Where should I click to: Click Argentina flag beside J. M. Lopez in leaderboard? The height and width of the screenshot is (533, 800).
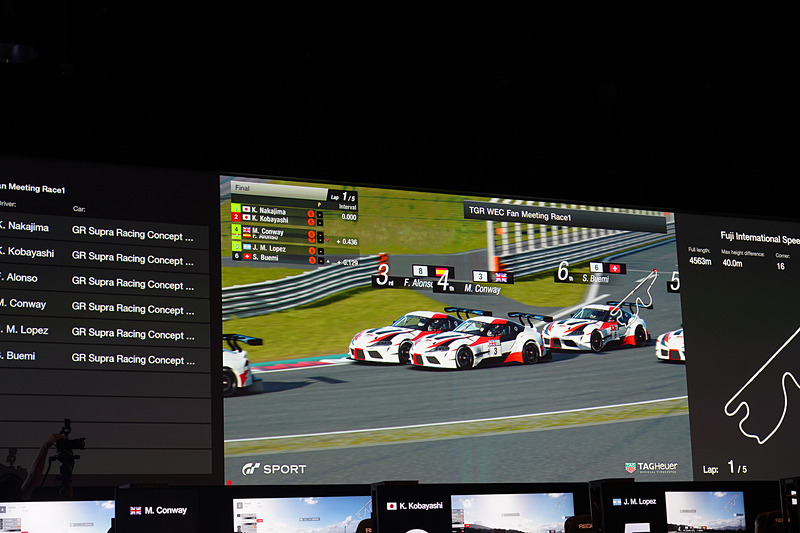click(247, 247)
